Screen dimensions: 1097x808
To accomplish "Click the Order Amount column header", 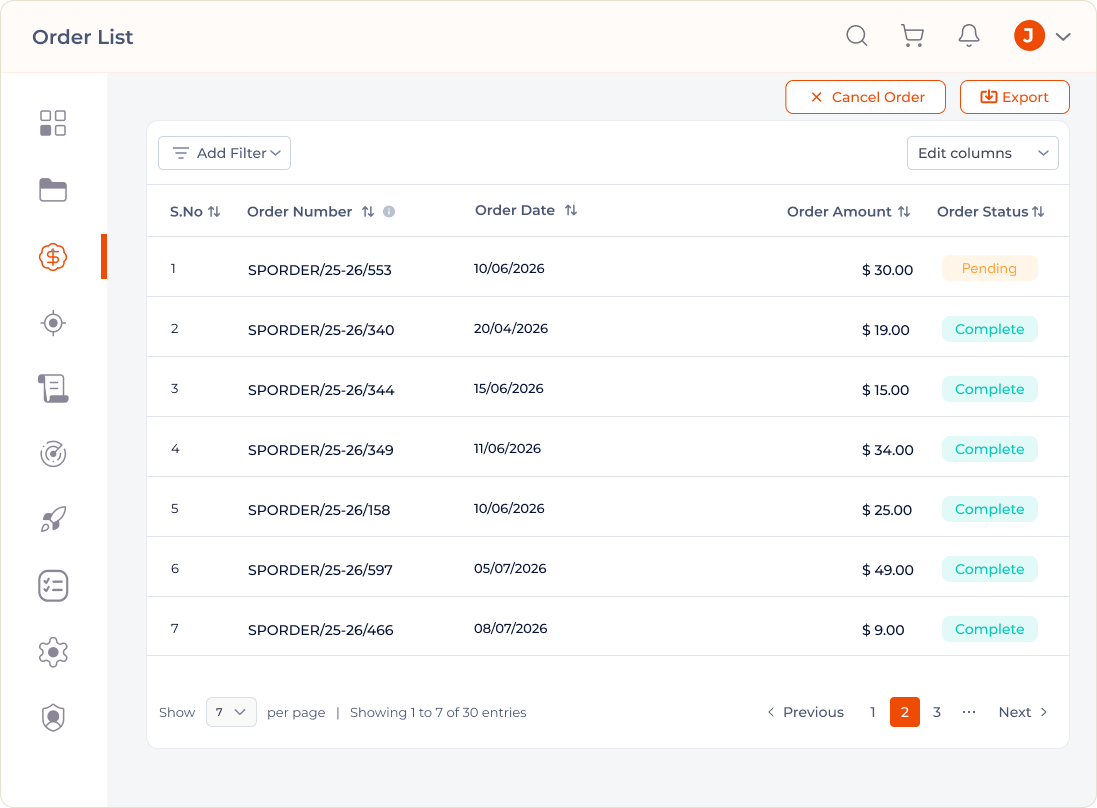I will [839, 211].
